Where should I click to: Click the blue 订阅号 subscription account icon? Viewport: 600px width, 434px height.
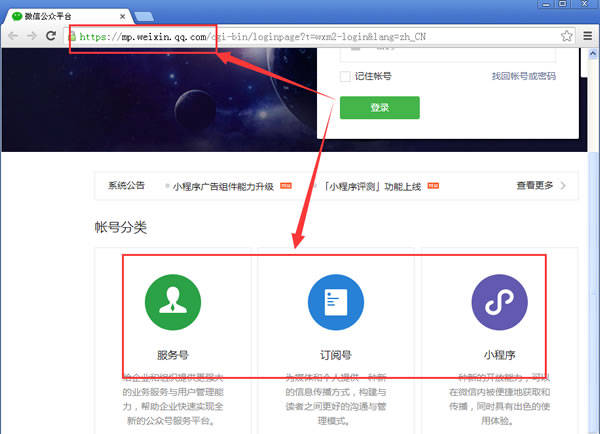336,302
